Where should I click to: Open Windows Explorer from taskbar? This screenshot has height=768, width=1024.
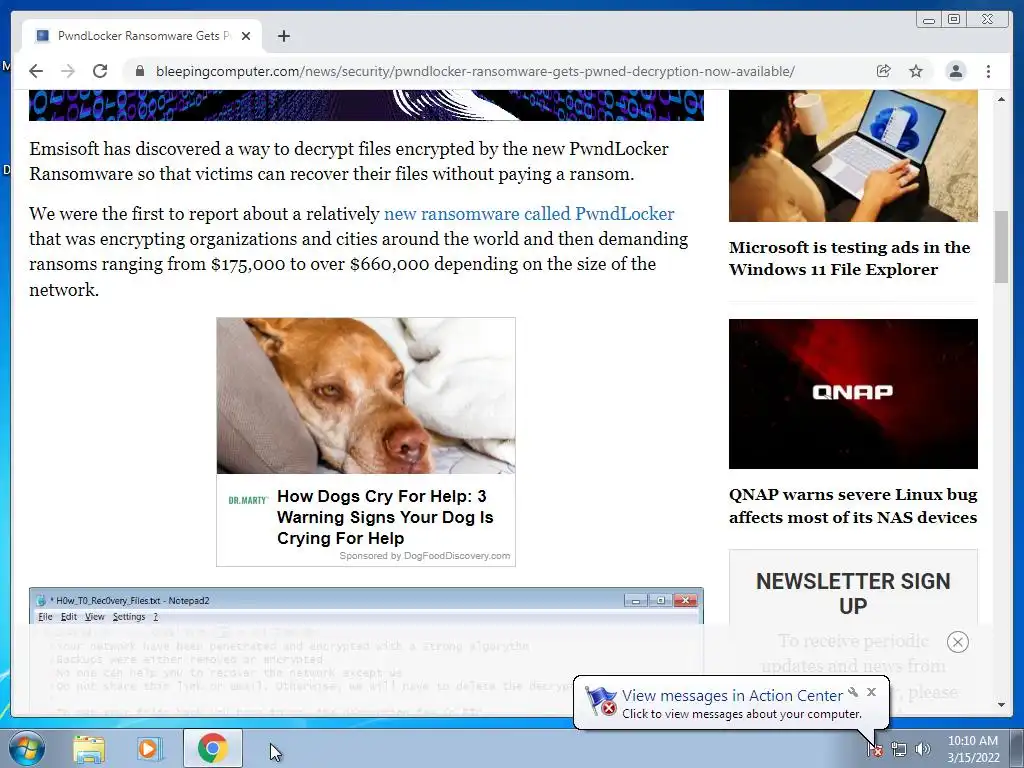[x=89, y=748]
